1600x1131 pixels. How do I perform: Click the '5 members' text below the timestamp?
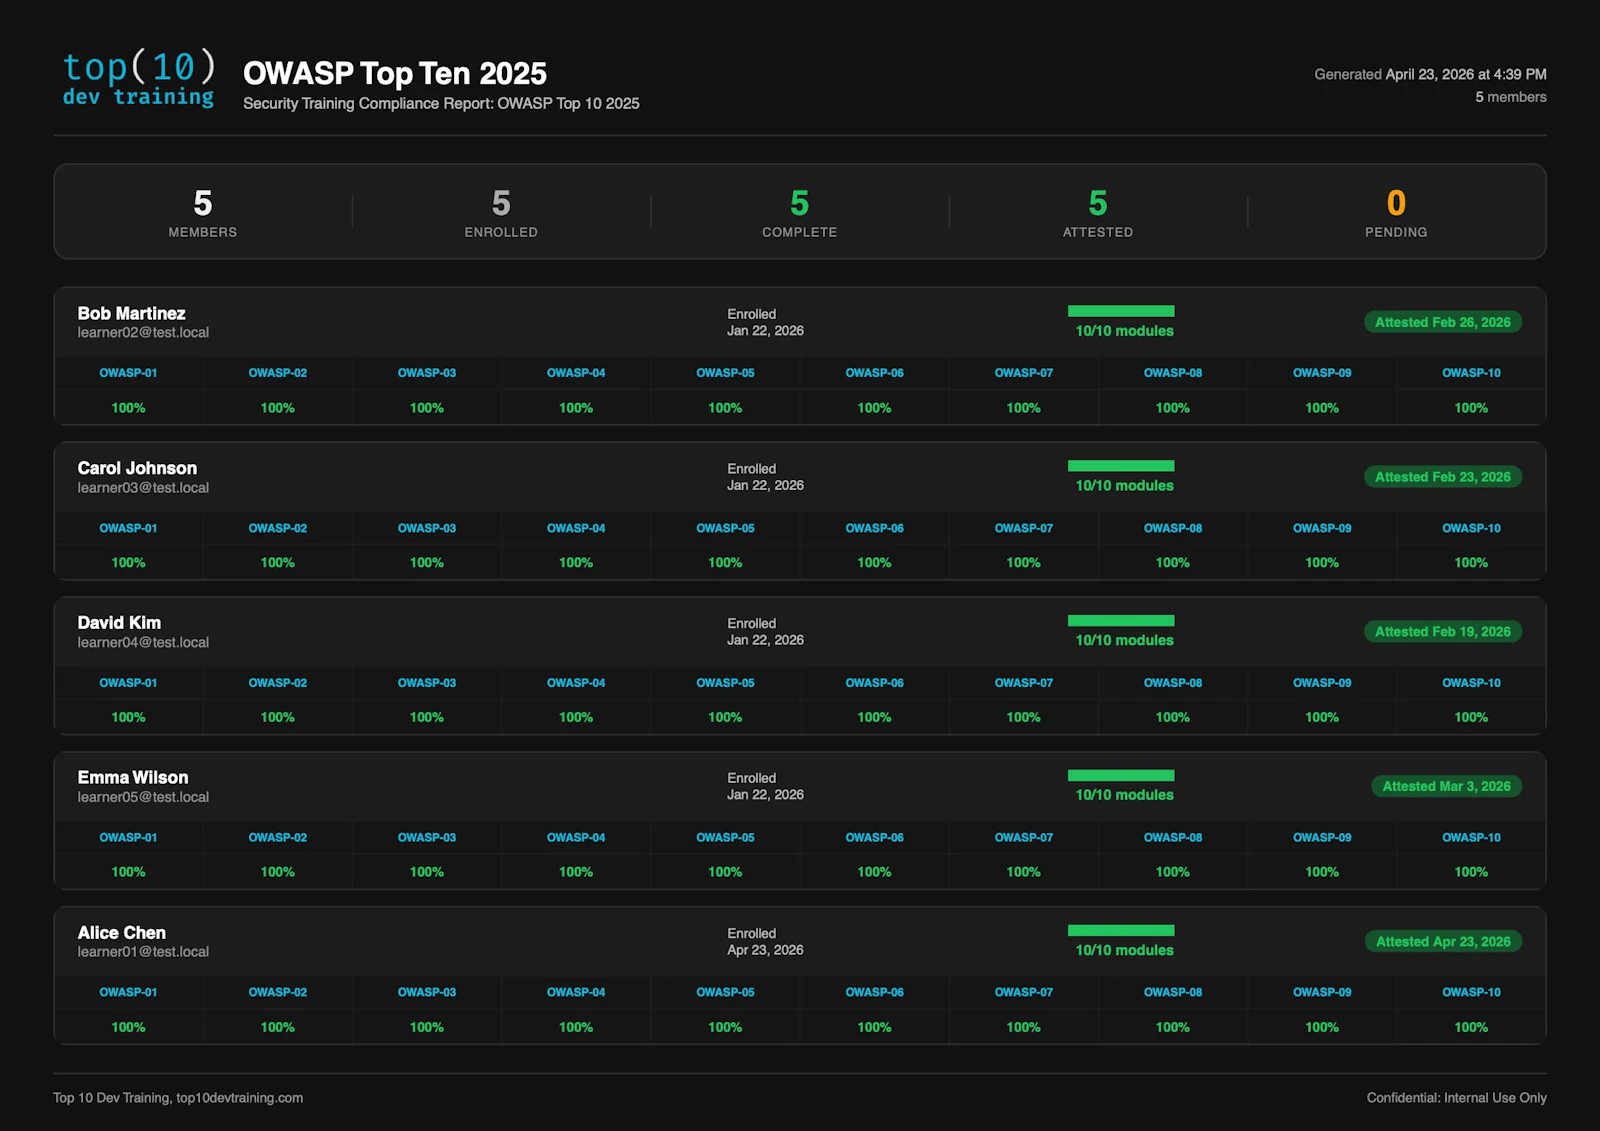click(1511, 97)
